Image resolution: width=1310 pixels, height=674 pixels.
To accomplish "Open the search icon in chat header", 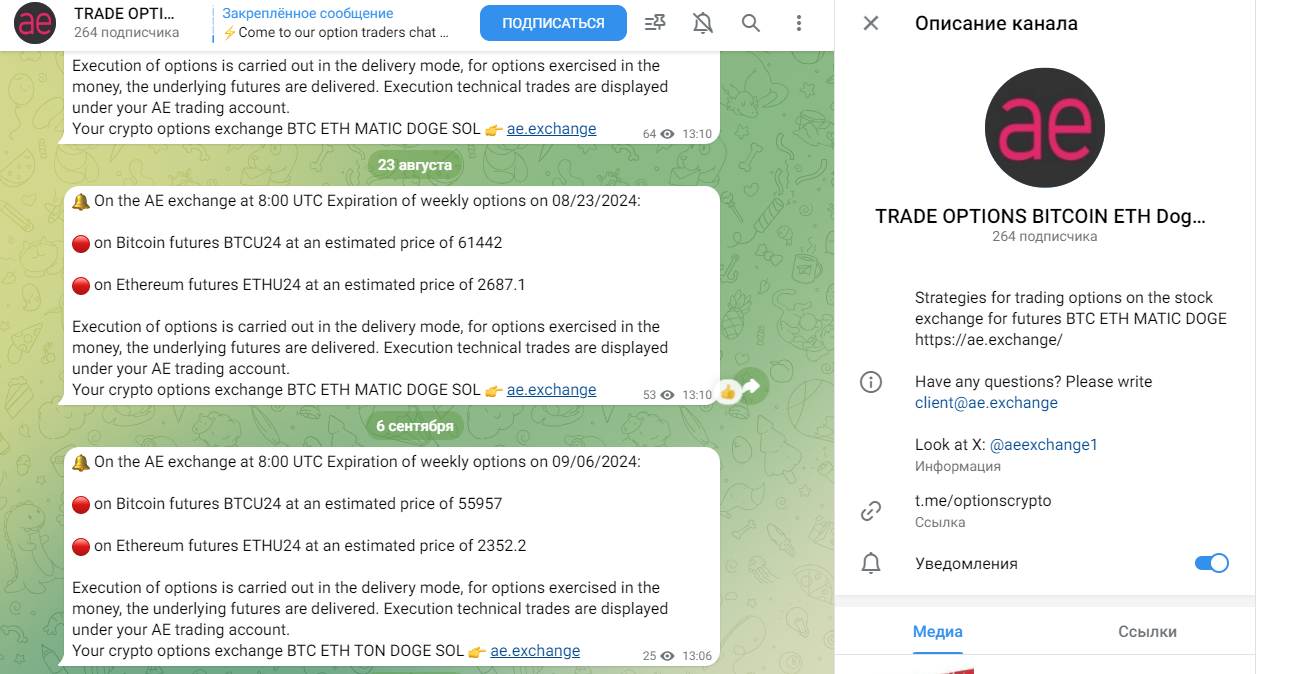I will 751,23.
